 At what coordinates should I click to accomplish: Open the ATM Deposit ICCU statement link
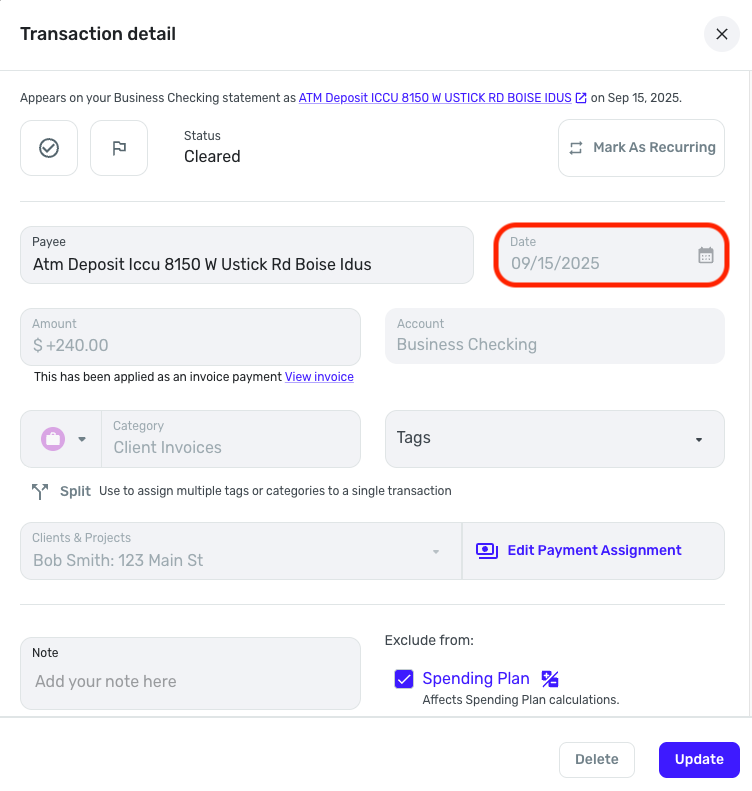[435, 98]
